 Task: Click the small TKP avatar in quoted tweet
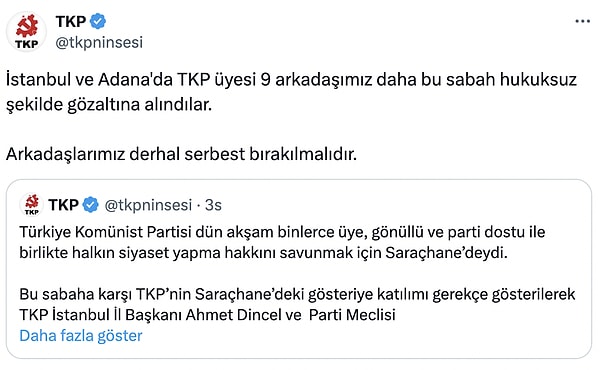tap(32, 205)
